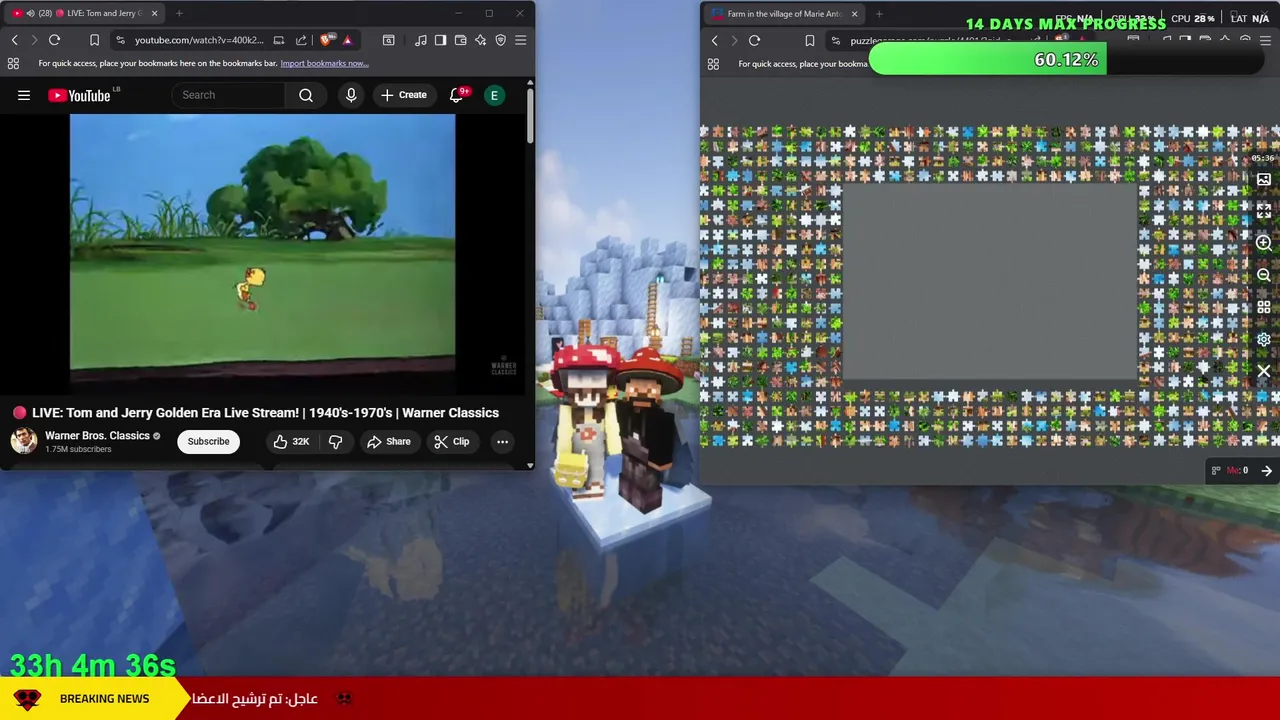Click the BREAKING NEWS ticker label
The height and width of the screenshot is (720, 1280).
[x=104, y=699]
